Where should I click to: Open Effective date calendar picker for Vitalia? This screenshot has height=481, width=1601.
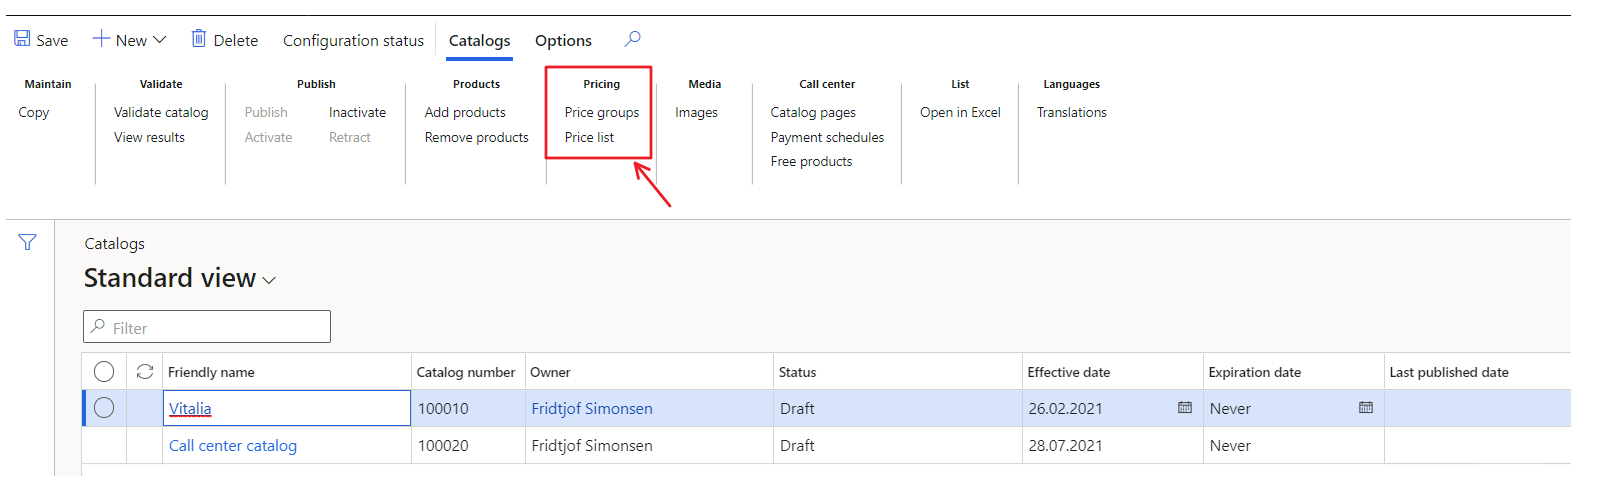[1185, 408]
